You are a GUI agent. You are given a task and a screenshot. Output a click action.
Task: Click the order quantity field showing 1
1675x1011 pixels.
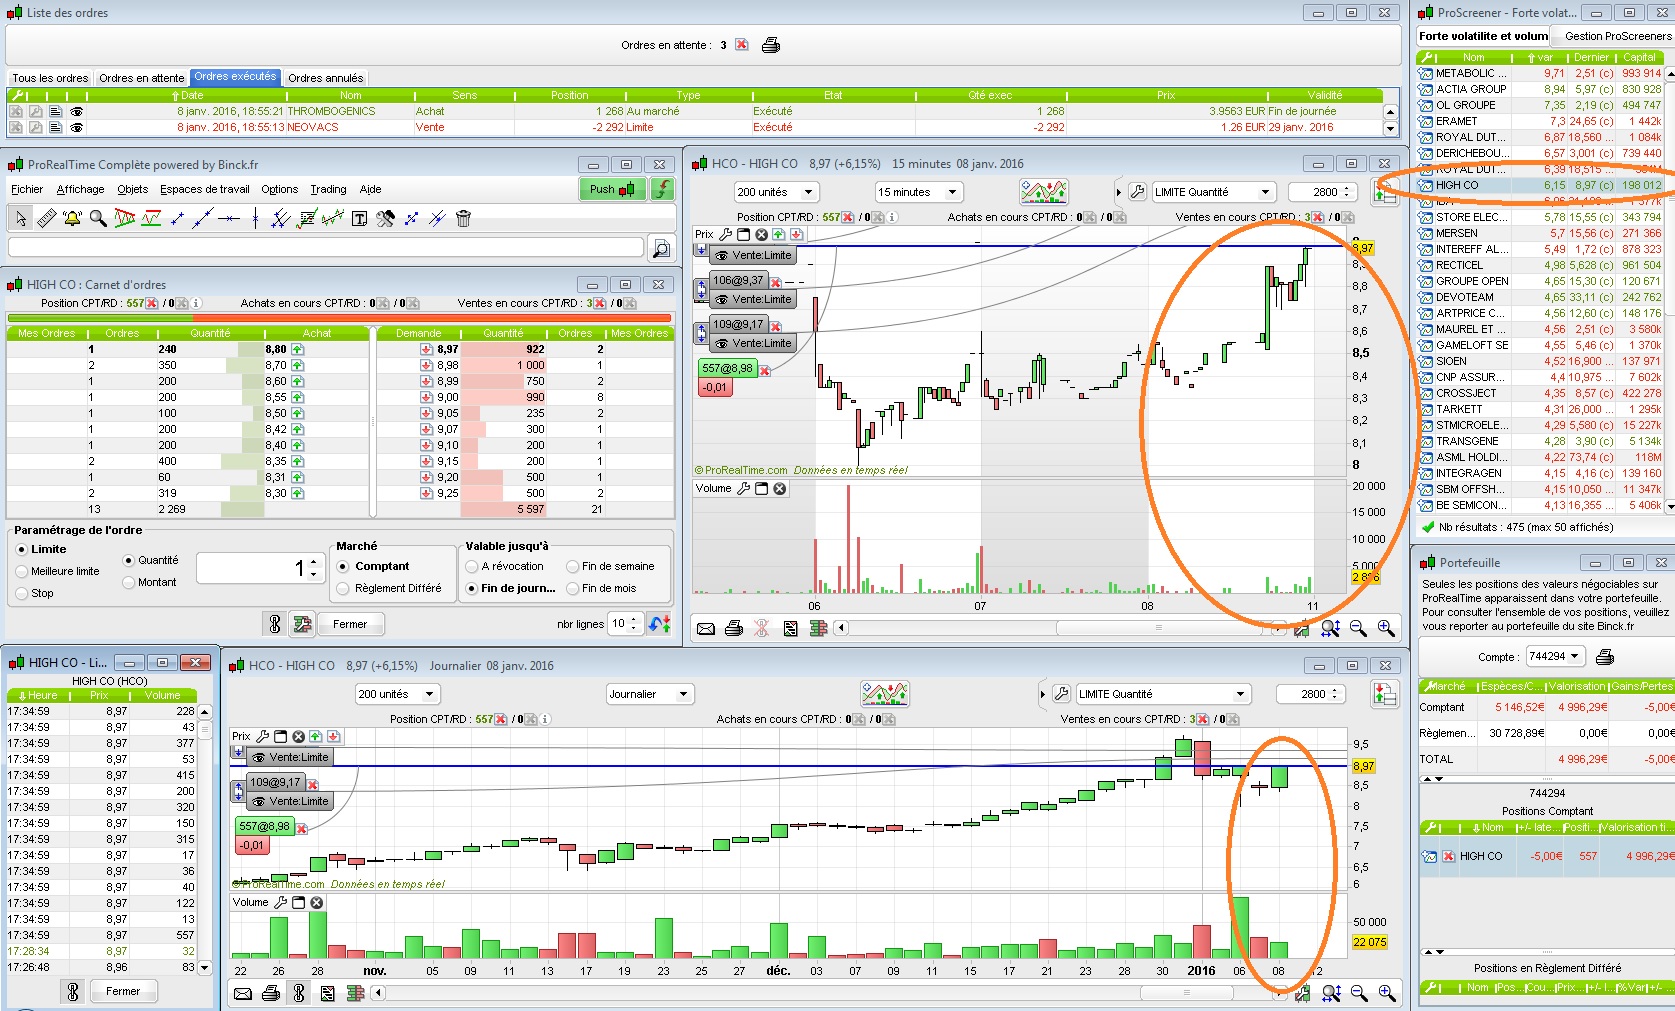click(x=260, y=568)
